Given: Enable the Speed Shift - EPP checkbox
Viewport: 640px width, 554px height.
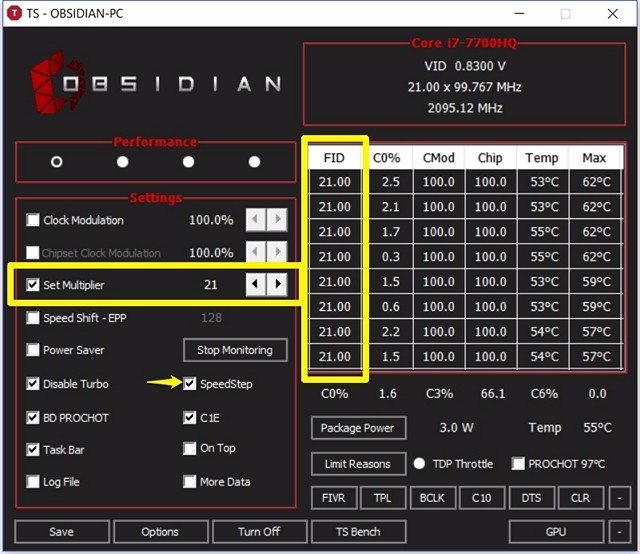Looking at the screenshot, I should coord(34,318).
